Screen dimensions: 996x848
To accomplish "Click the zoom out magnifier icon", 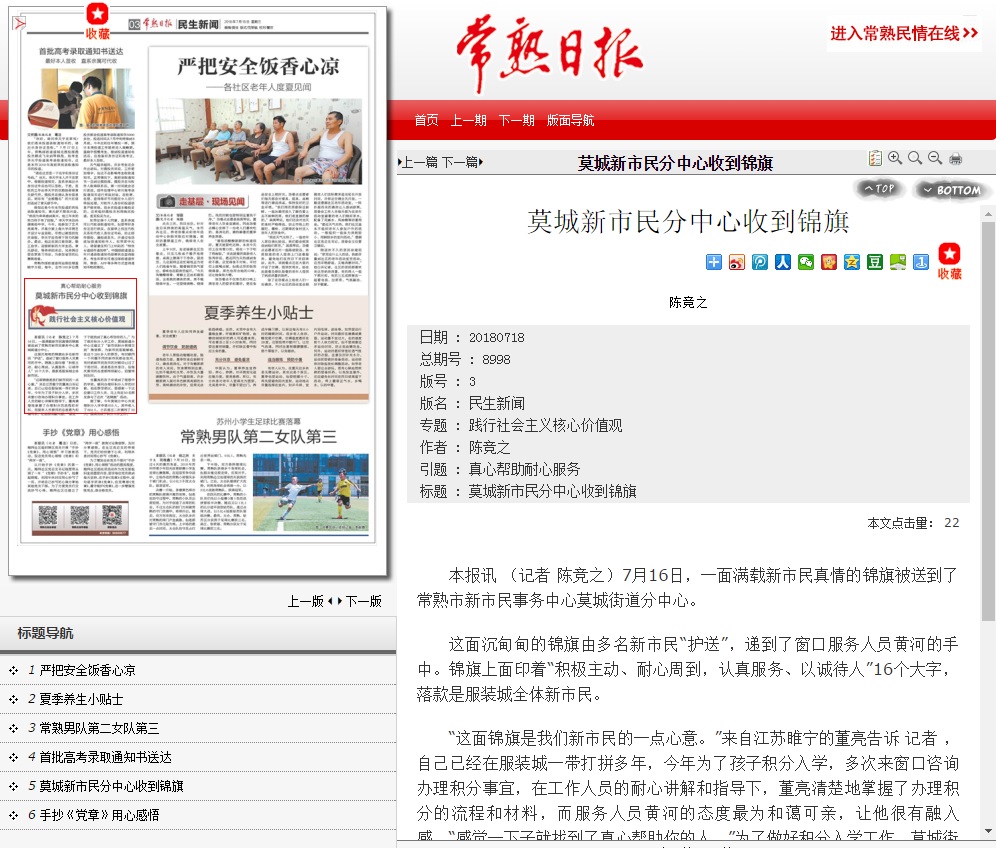I will point(934,158).
